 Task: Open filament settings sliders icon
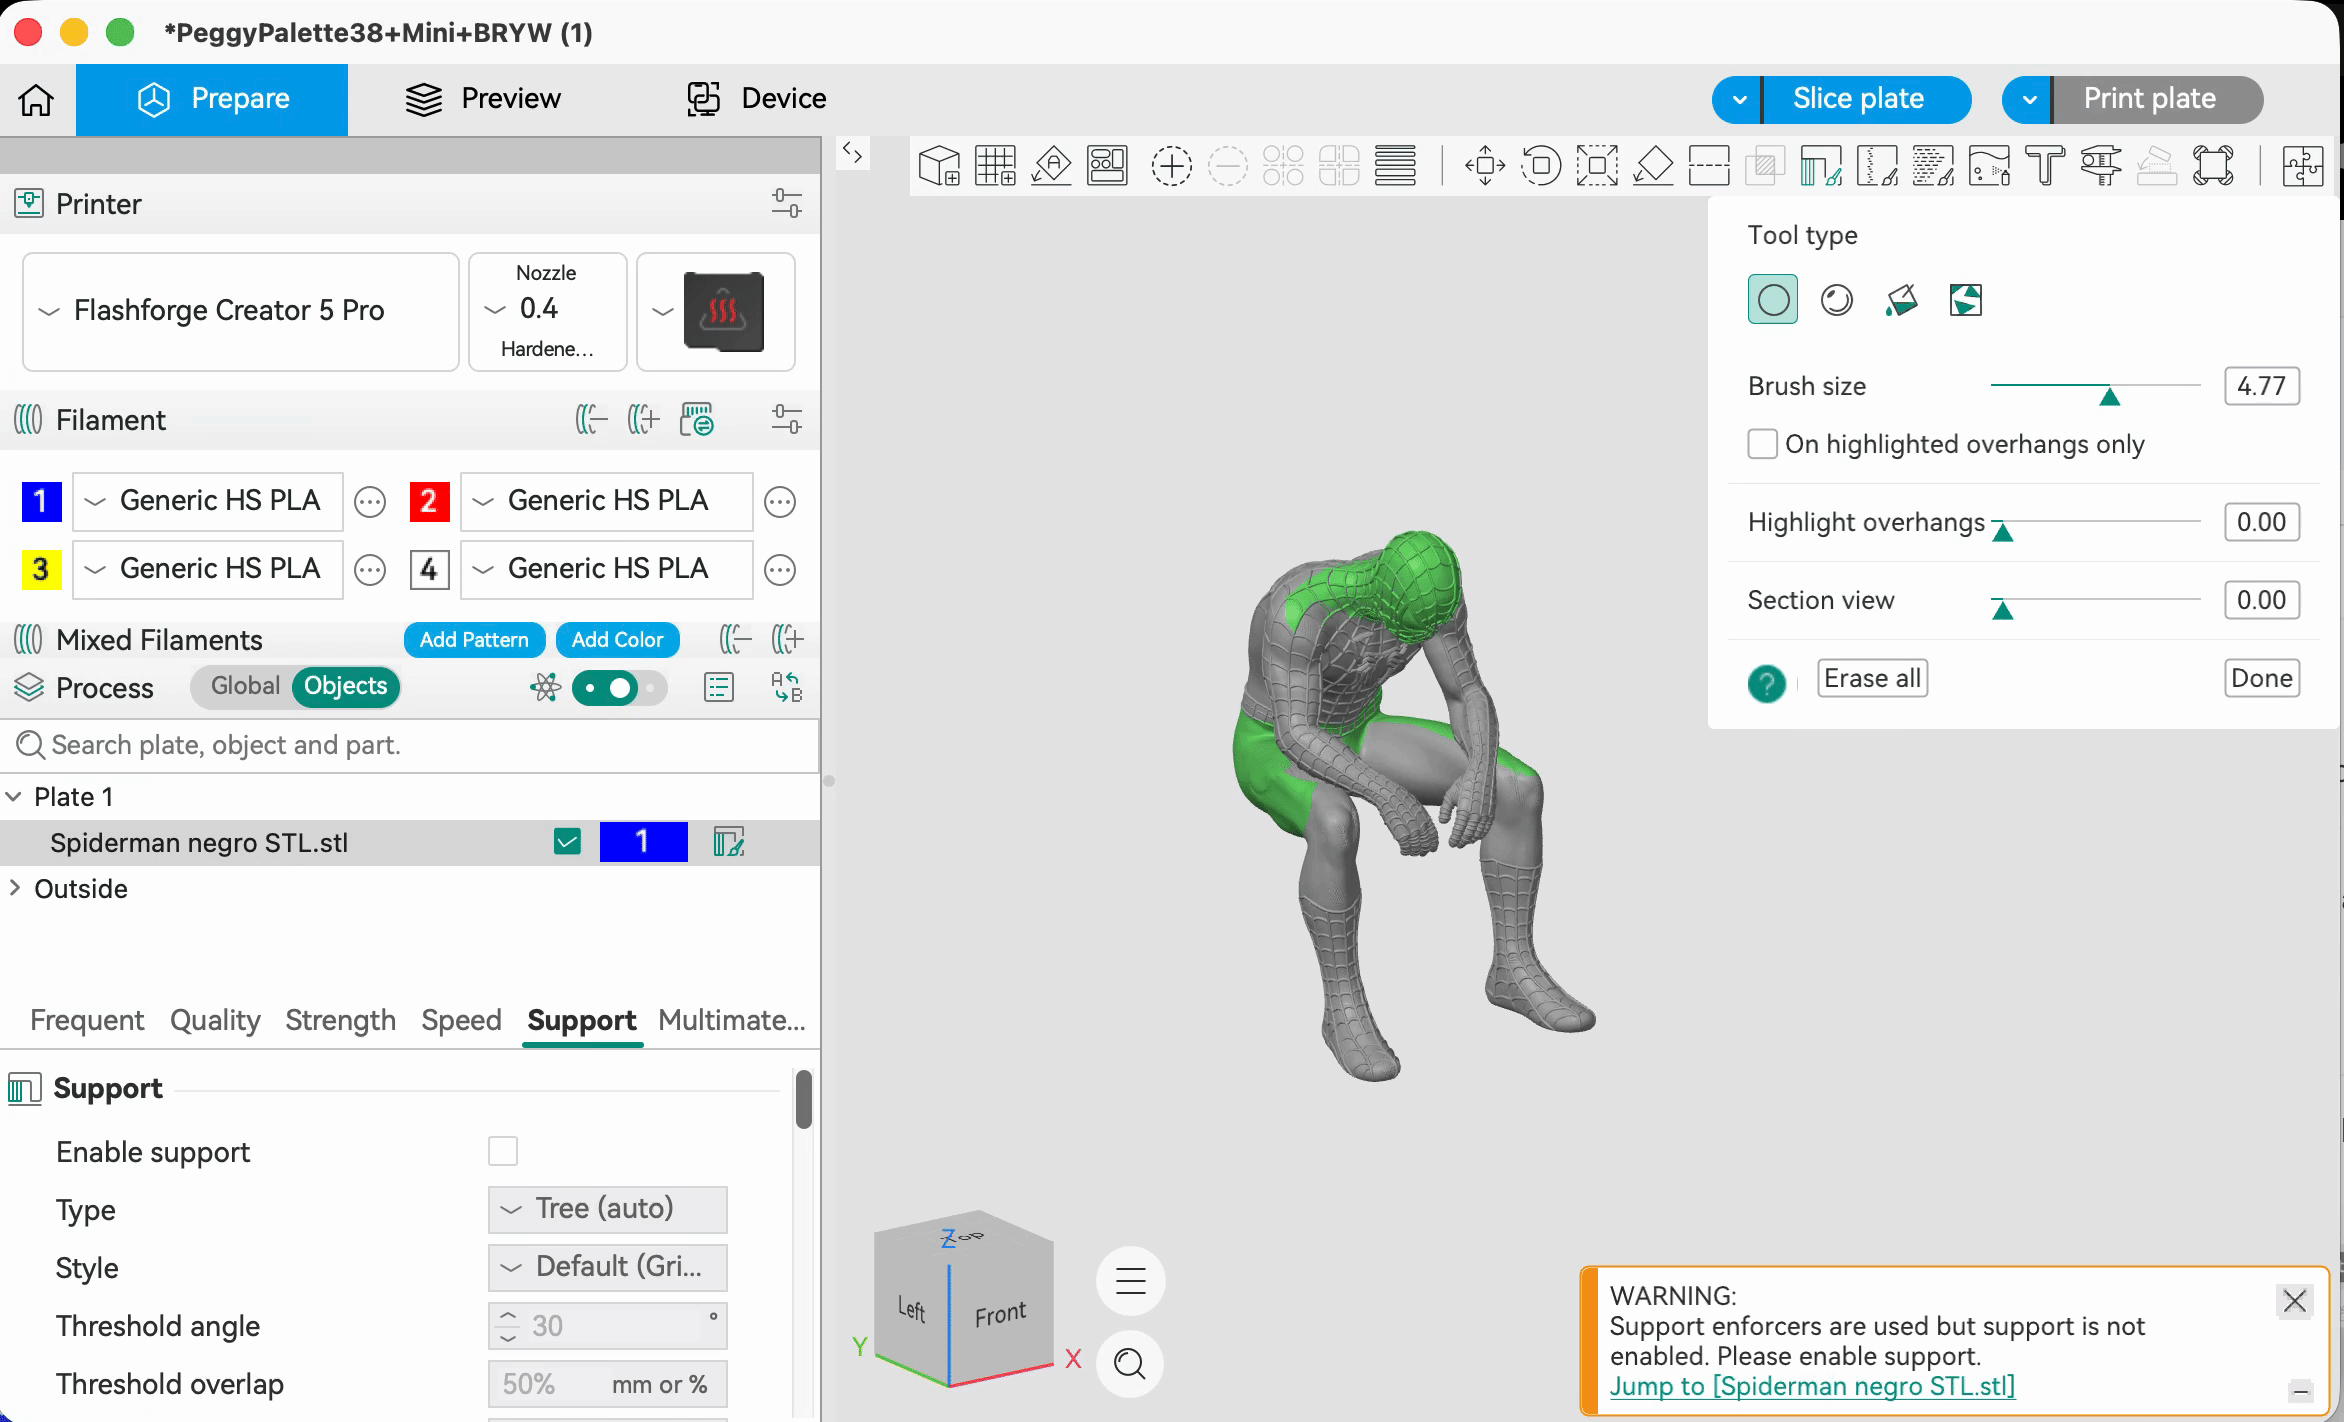click(x=787, y=420)
